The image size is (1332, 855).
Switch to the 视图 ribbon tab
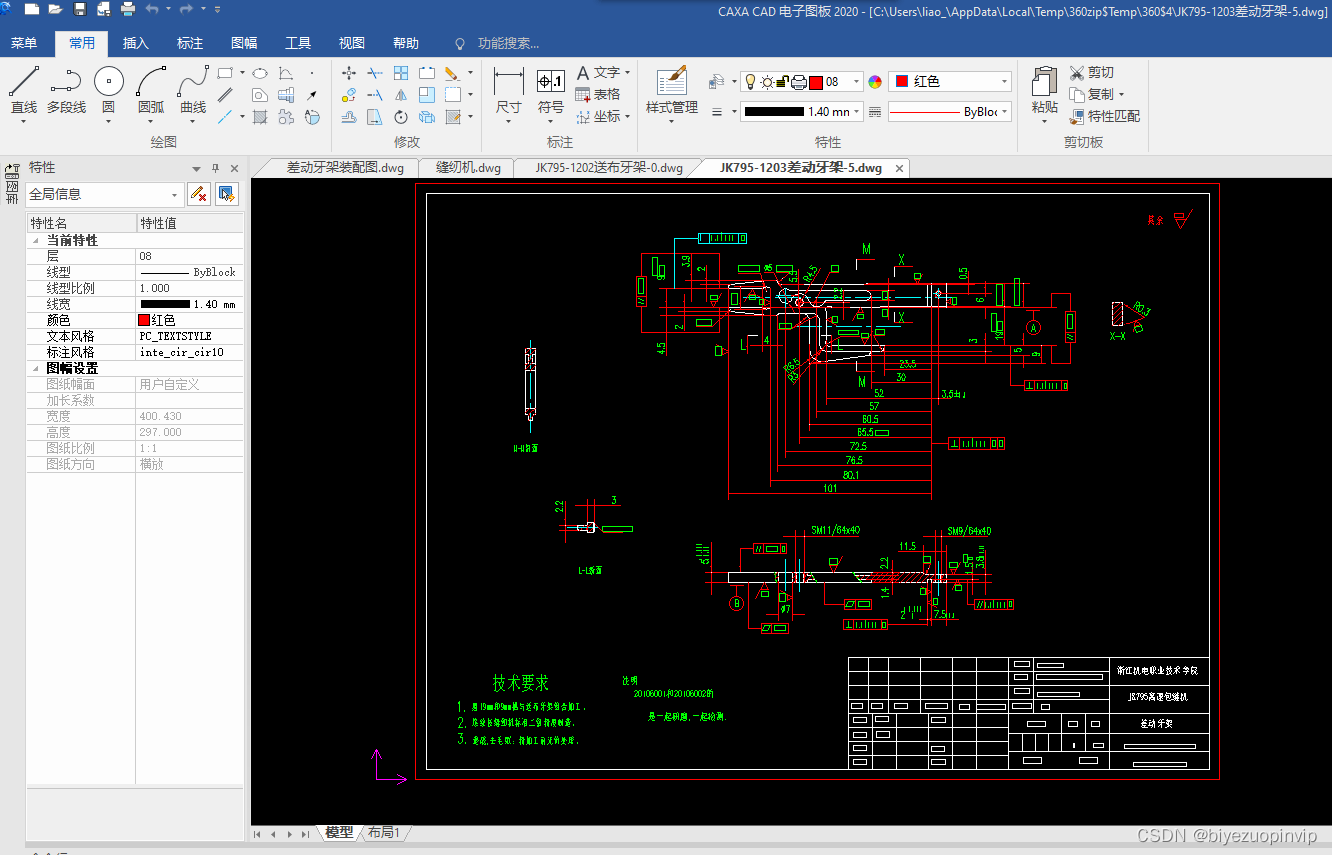point(352,43)
